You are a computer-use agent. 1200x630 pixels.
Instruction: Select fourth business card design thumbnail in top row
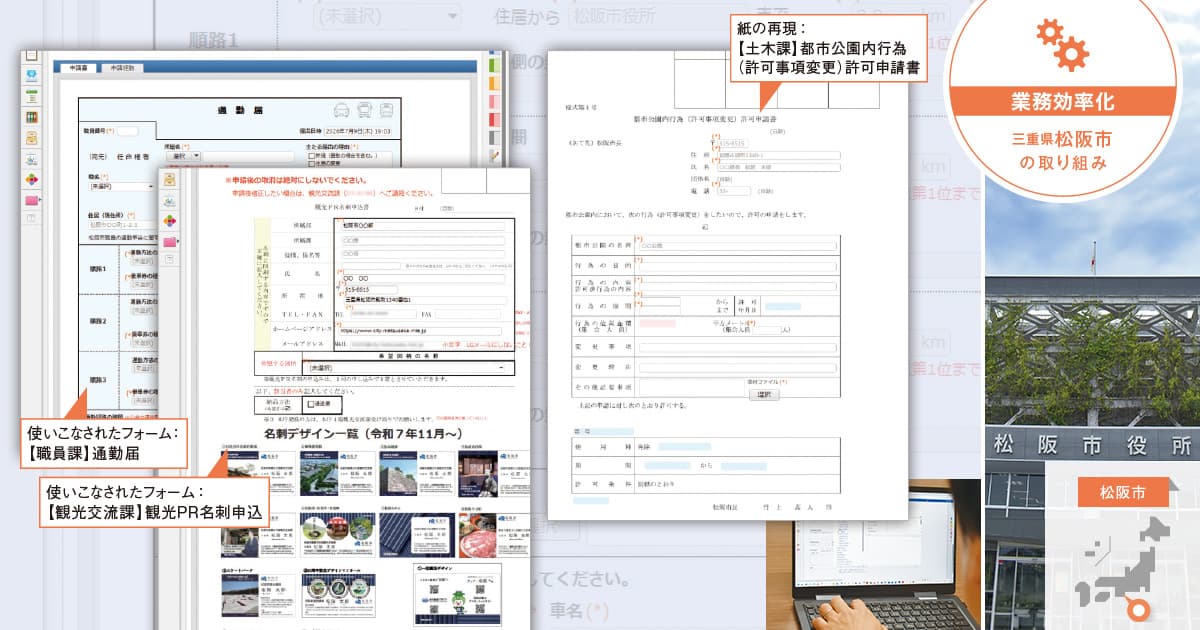(494, 474)
